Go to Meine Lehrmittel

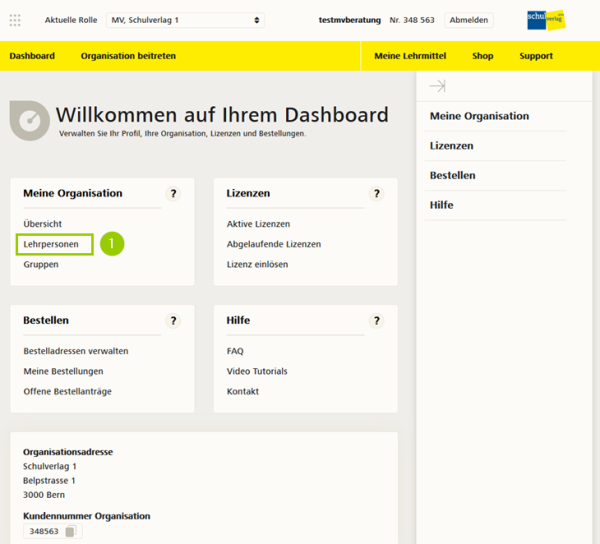pyautogui.click(x=410, y=56)
